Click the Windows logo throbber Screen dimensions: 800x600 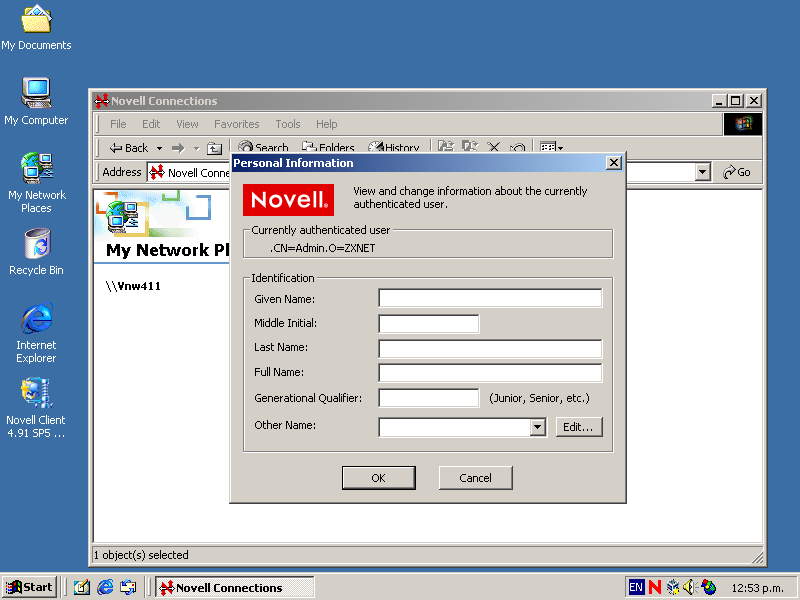click(x=743, y=124)
